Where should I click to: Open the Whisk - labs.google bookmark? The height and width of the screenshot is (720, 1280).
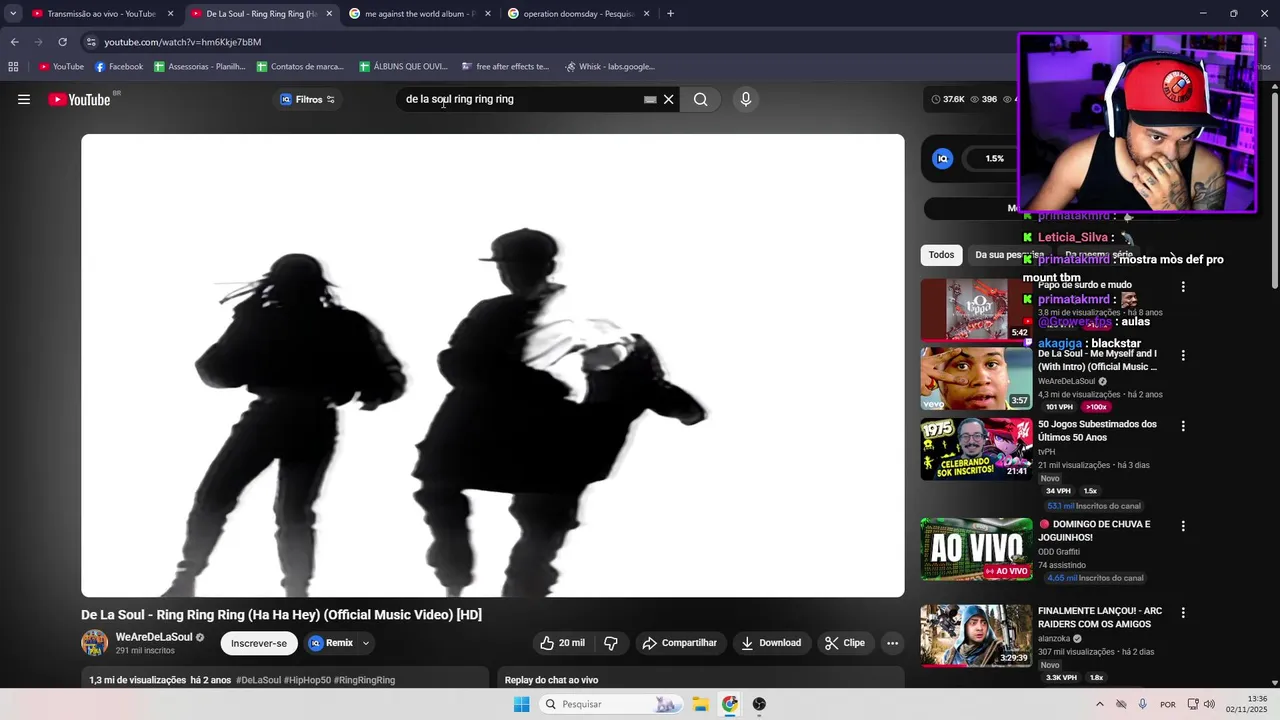pos(610,67)
